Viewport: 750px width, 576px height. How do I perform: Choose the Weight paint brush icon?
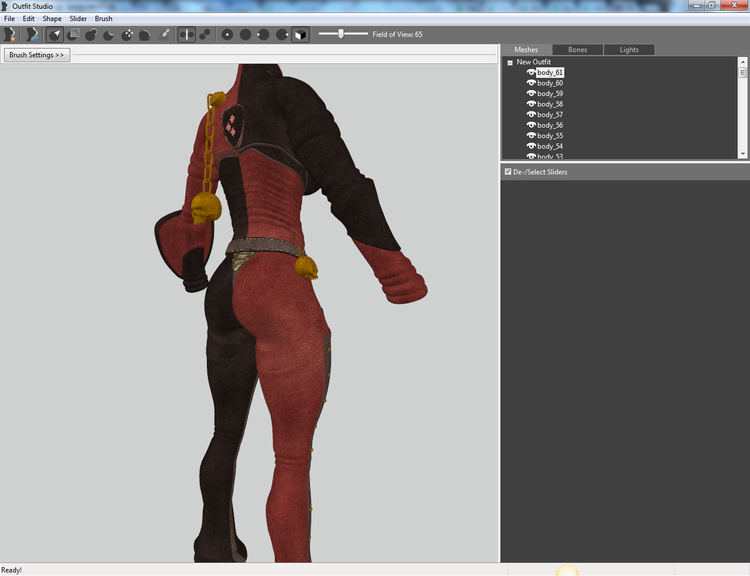tap(164, 34)
